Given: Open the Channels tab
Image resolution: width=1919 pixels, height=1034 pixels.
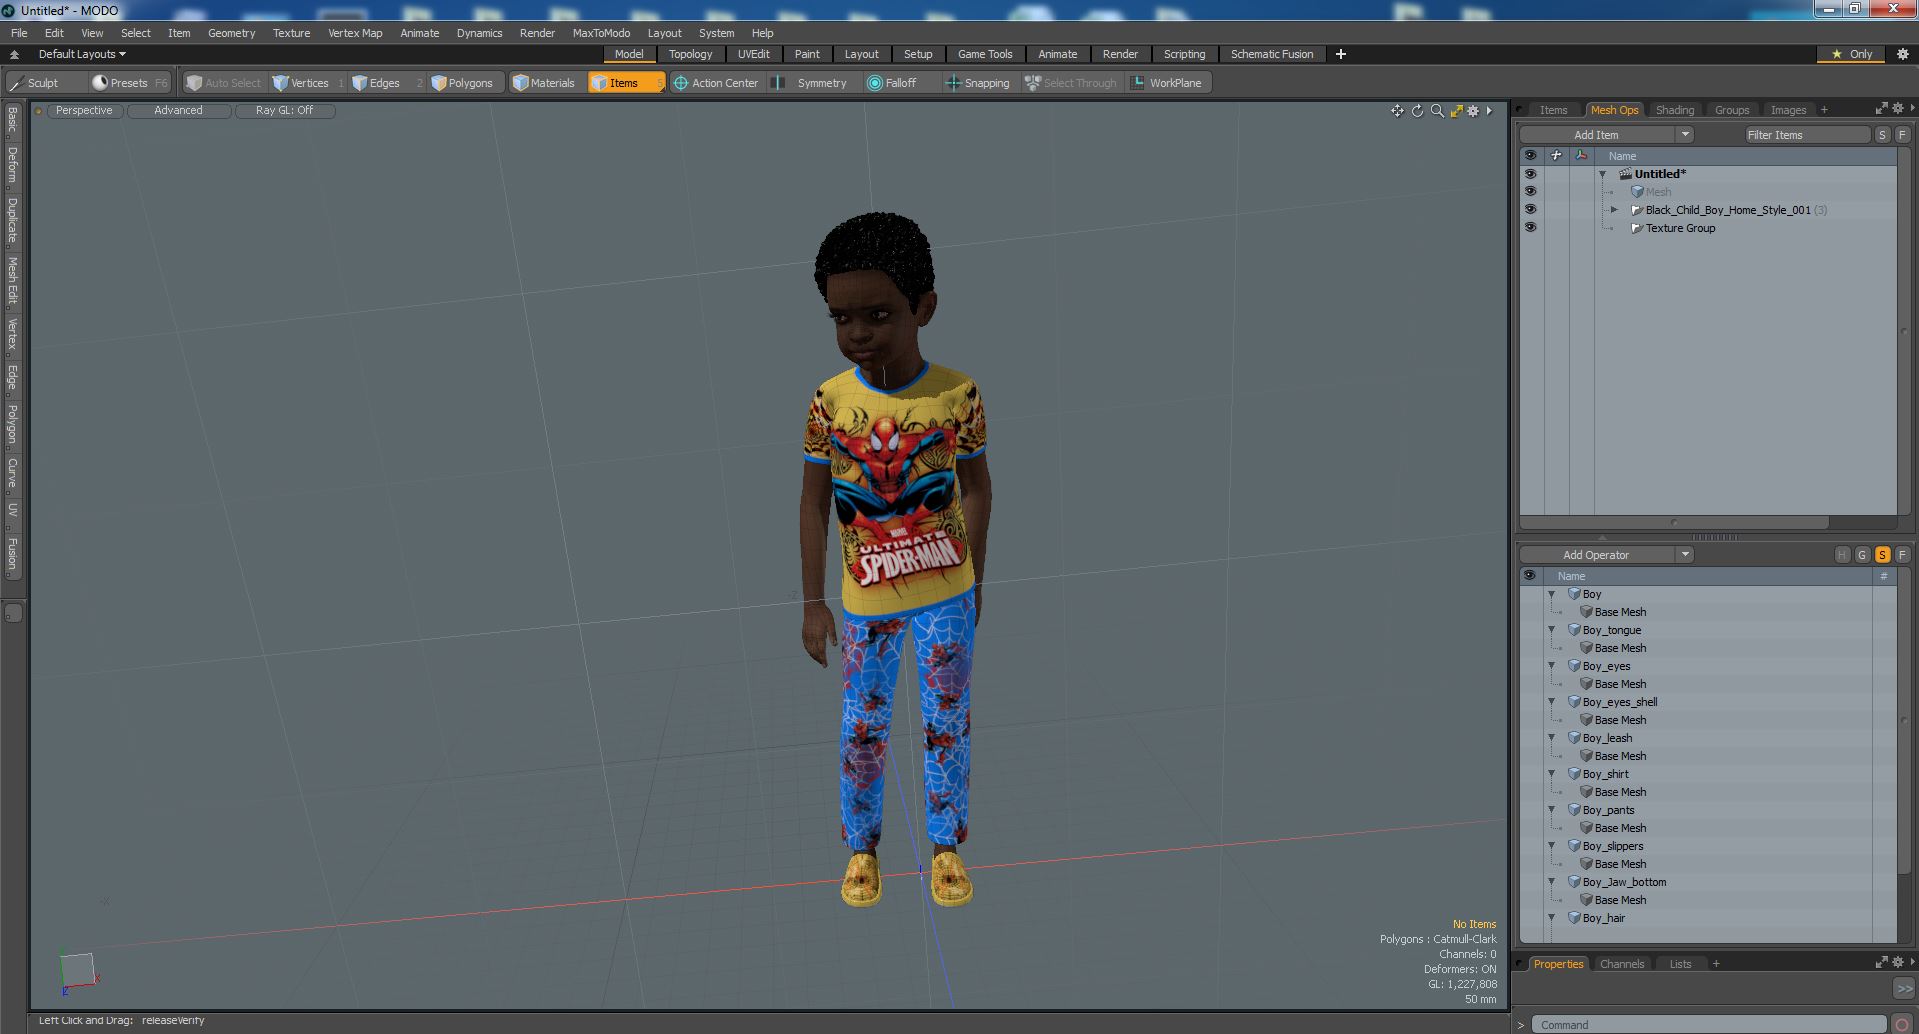Looking at the screenshot, I should [x=1621, y=964].
